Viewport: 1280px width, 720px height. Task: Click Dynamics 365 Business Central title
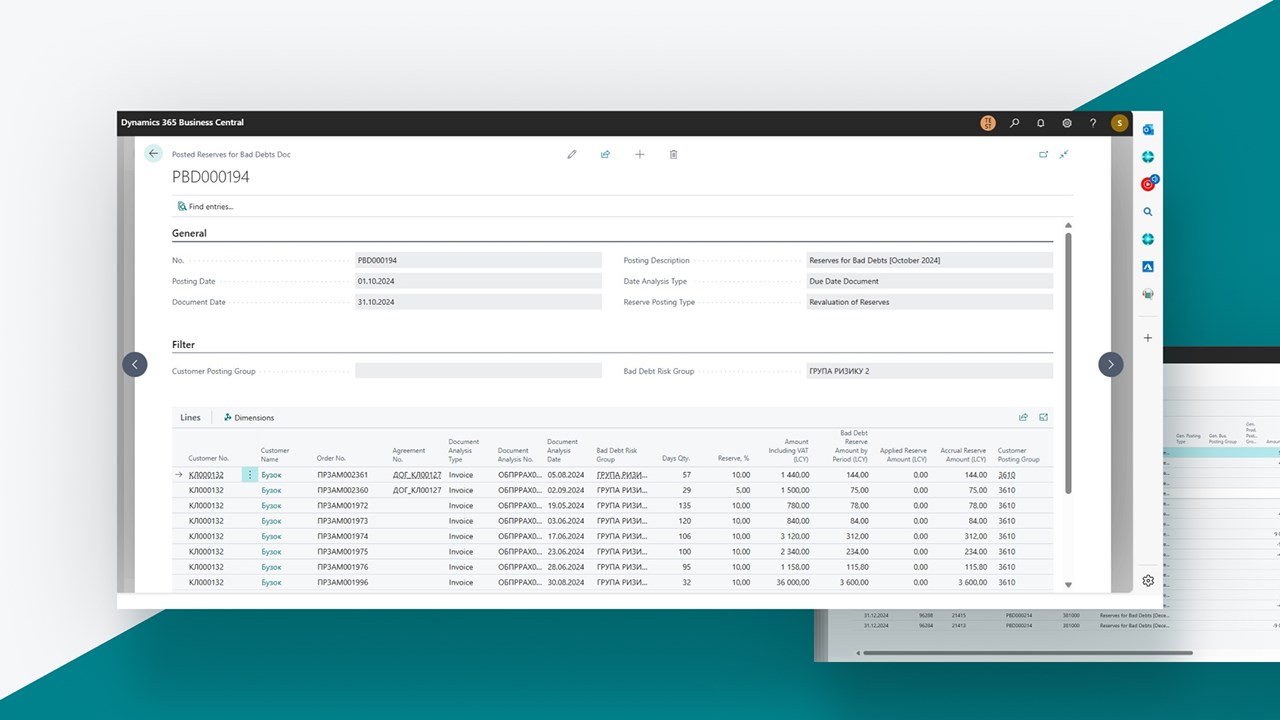(182, 123)
